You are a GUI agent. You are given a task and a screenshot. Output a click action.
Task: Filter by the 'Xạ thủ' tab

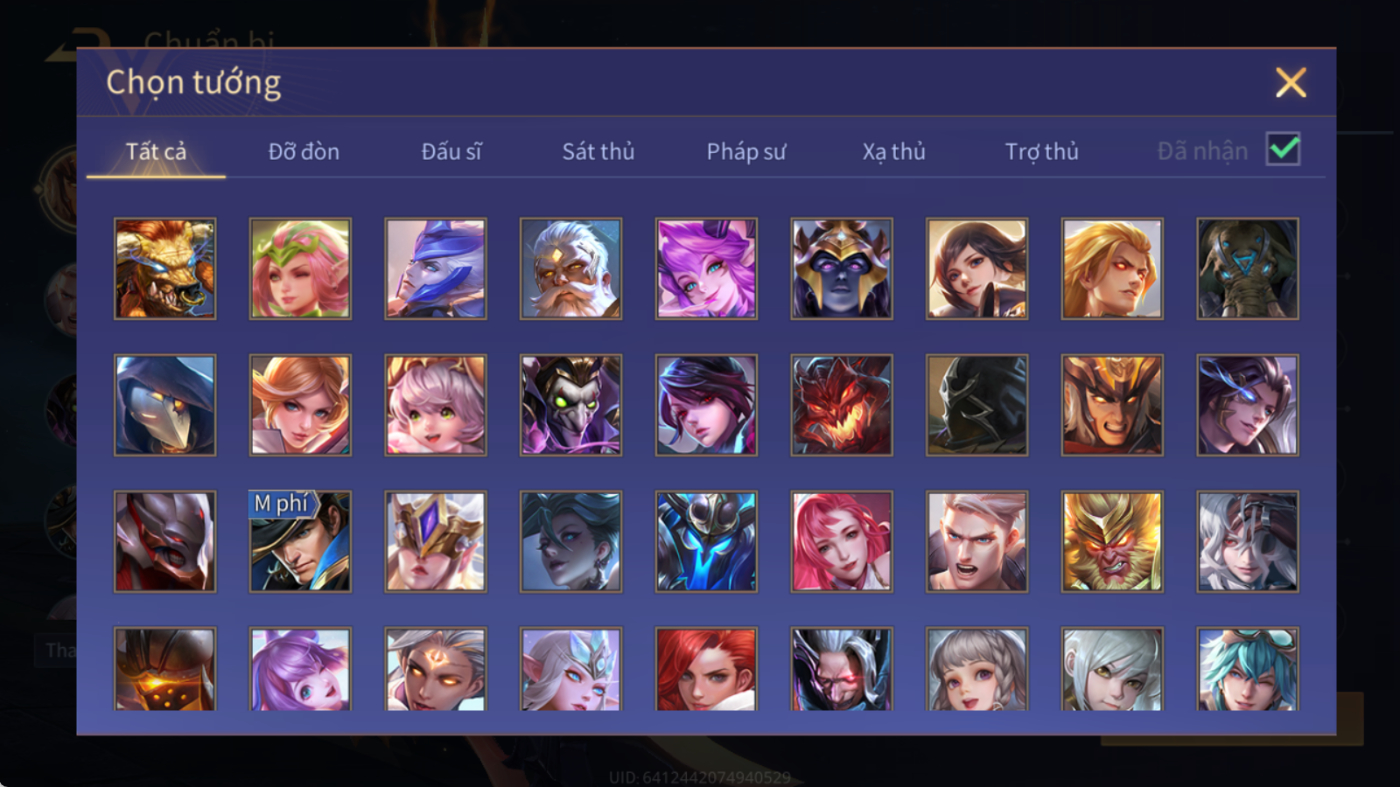click(894, 152)
